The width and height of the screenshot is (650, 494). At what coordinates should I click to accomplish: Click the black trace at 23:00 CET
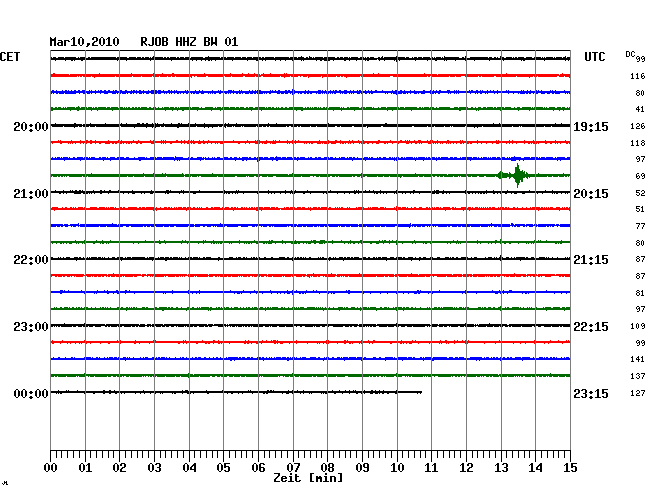click(310, 325)
